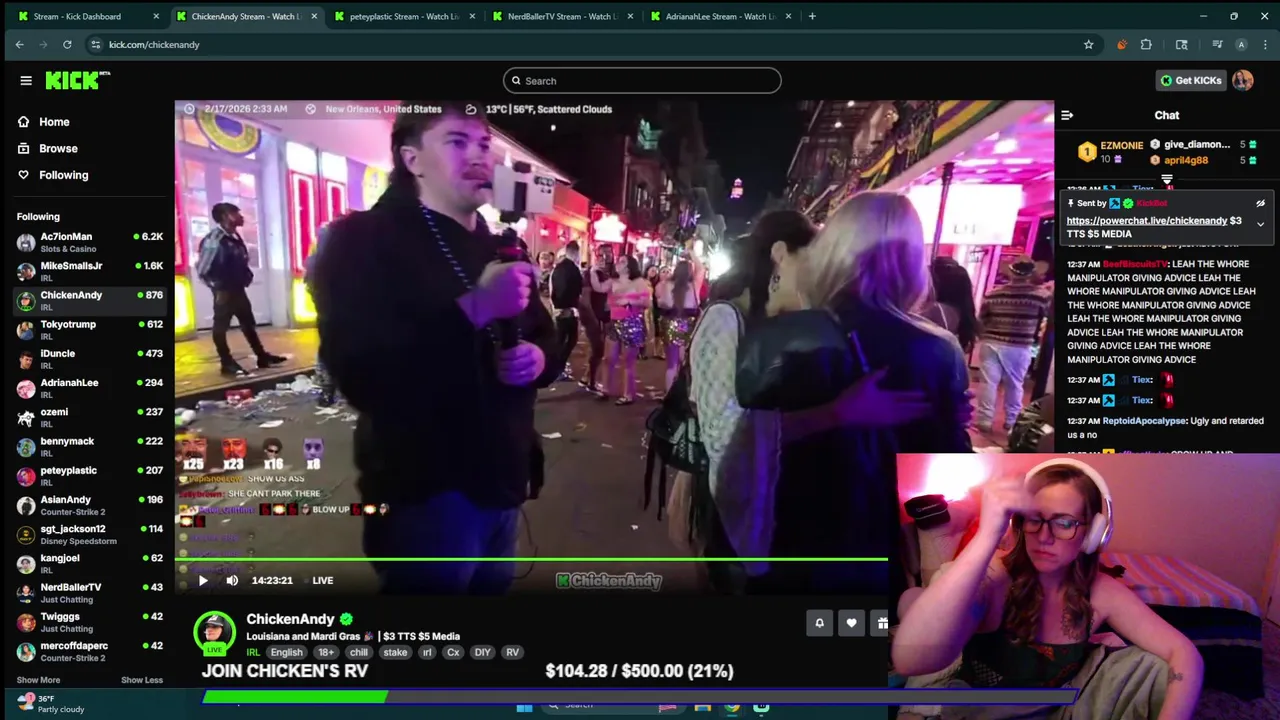1280x720 pixels.
Task: Switch to AdrianahLee Stream browser tab
Action: [x=720, y=16]
